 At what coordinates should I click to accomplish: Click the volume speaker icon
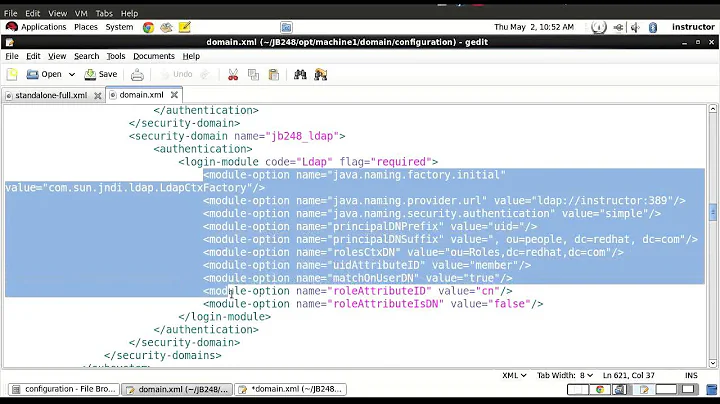point(636,28)
